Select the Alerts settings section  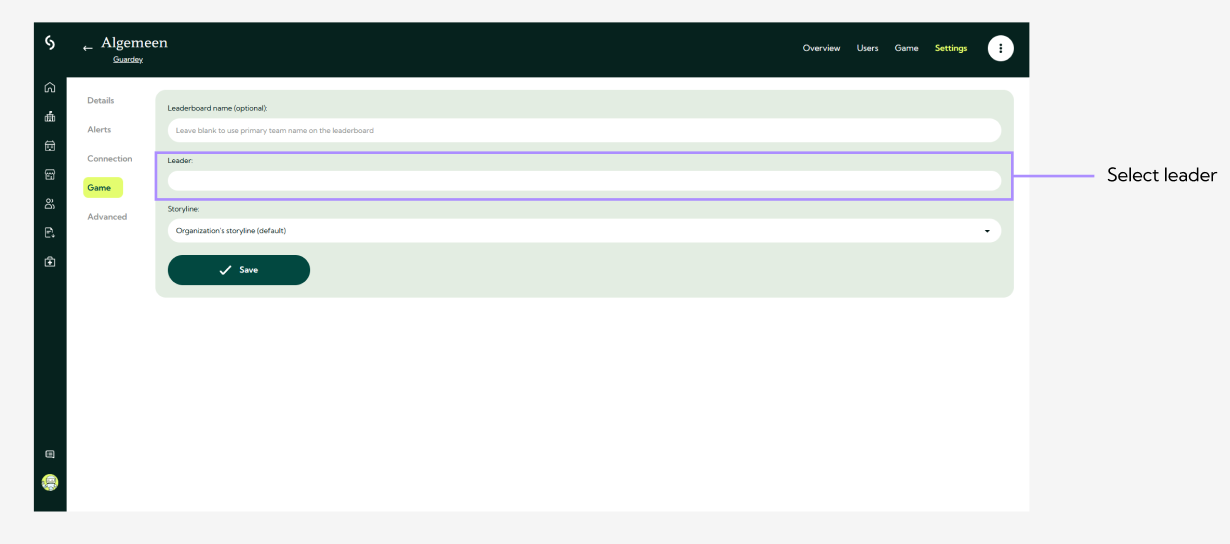pyautogui.click(x=99, y=130)
